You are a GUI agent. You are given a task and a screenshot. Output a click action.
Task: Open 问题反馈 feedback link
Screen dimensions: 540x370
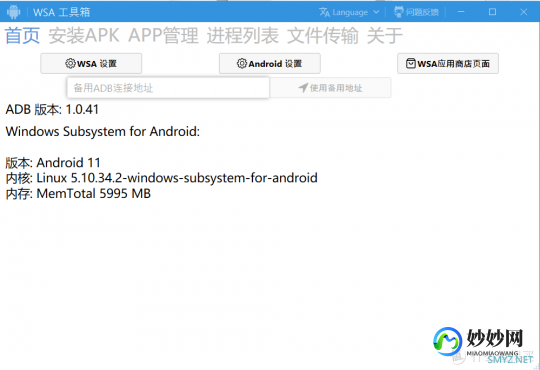coord(417,12)
